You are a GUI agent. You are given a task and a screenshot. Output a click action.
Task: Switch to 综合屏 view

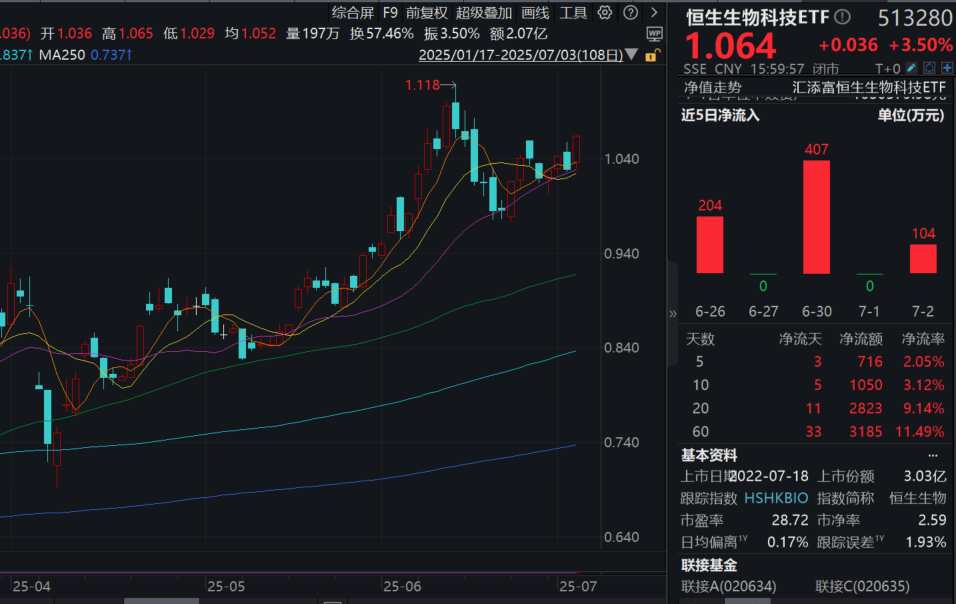353,12
